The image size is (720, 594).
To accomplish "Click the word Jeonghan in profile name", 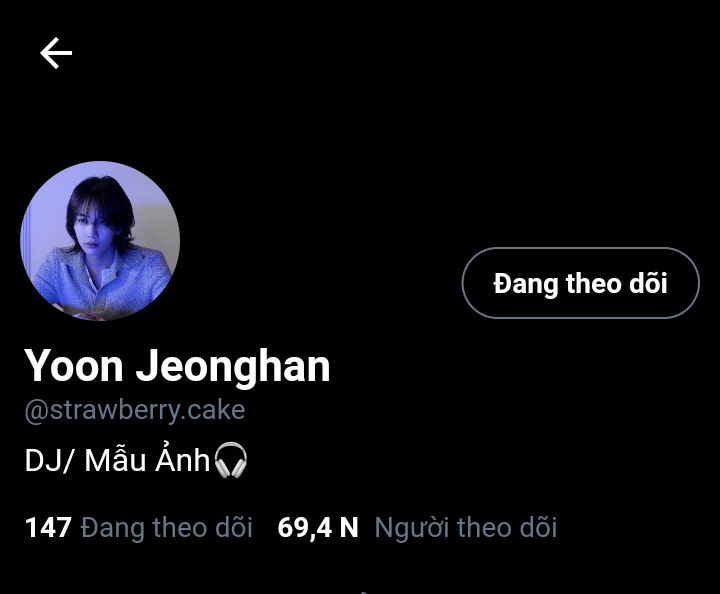I will pyautogui.click(x=233, y=366).
